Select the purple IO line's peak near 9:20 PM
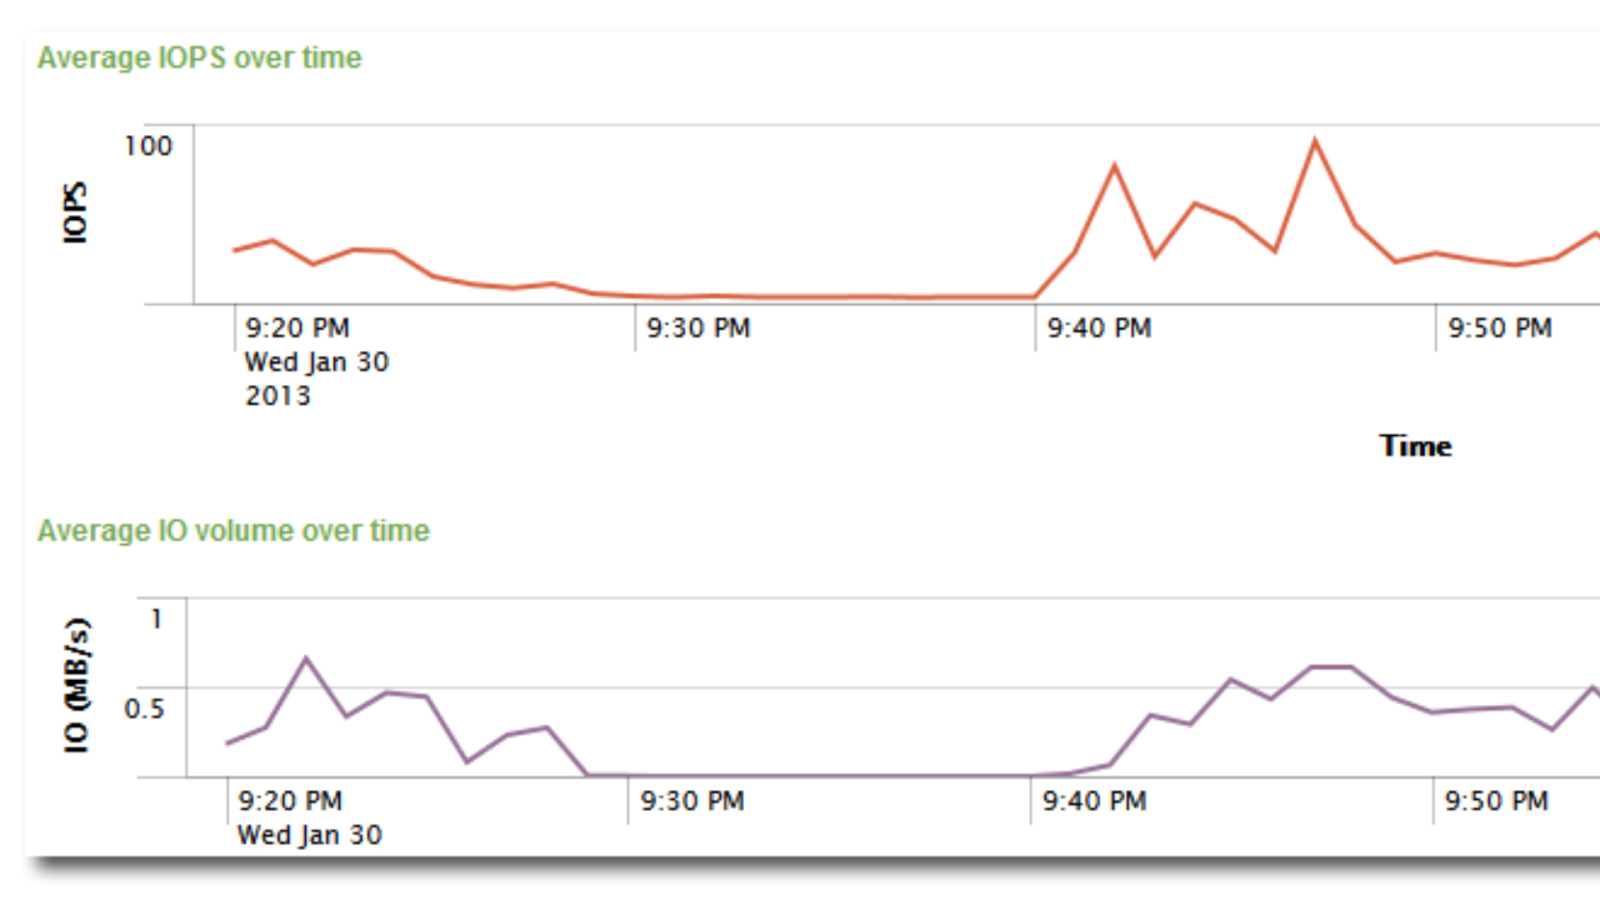The width and height of the screenshot is (1600, 900). tap(306, 659)
